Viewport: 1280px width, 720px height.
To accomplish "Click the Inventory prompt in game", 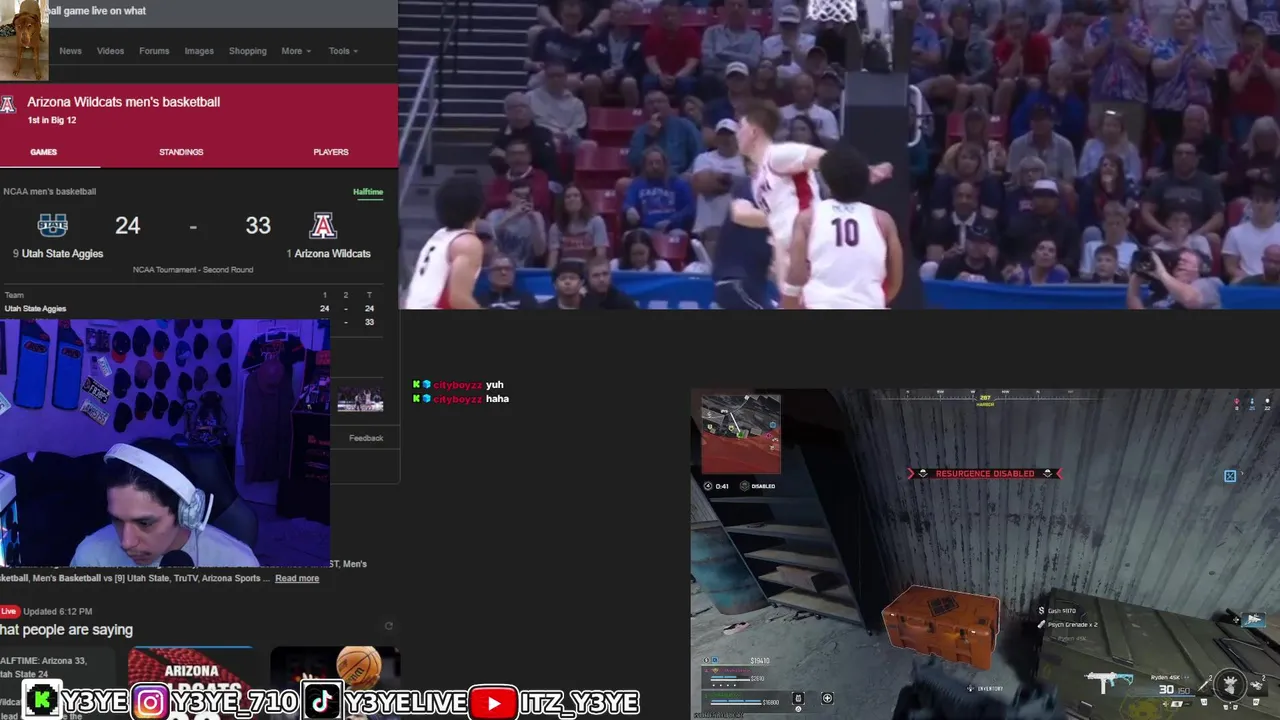I will [987, 688].
